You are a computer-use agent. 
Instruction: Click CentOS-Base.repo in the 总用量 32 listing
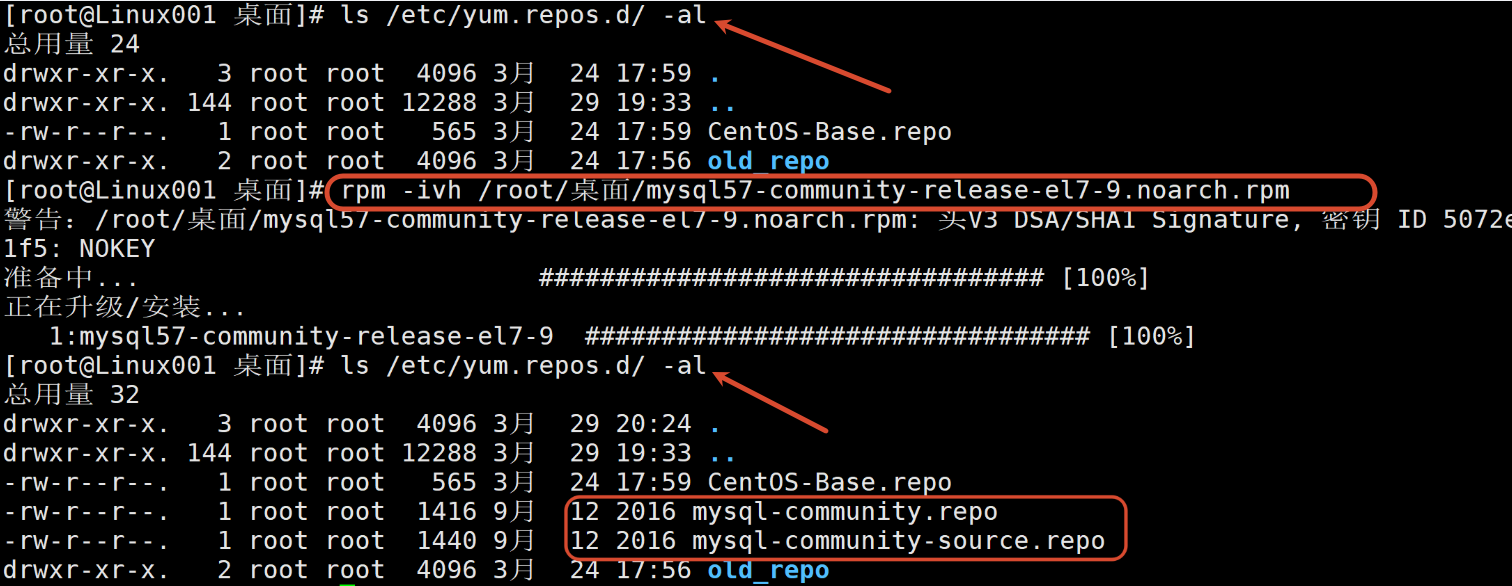[x=830, y=483]
